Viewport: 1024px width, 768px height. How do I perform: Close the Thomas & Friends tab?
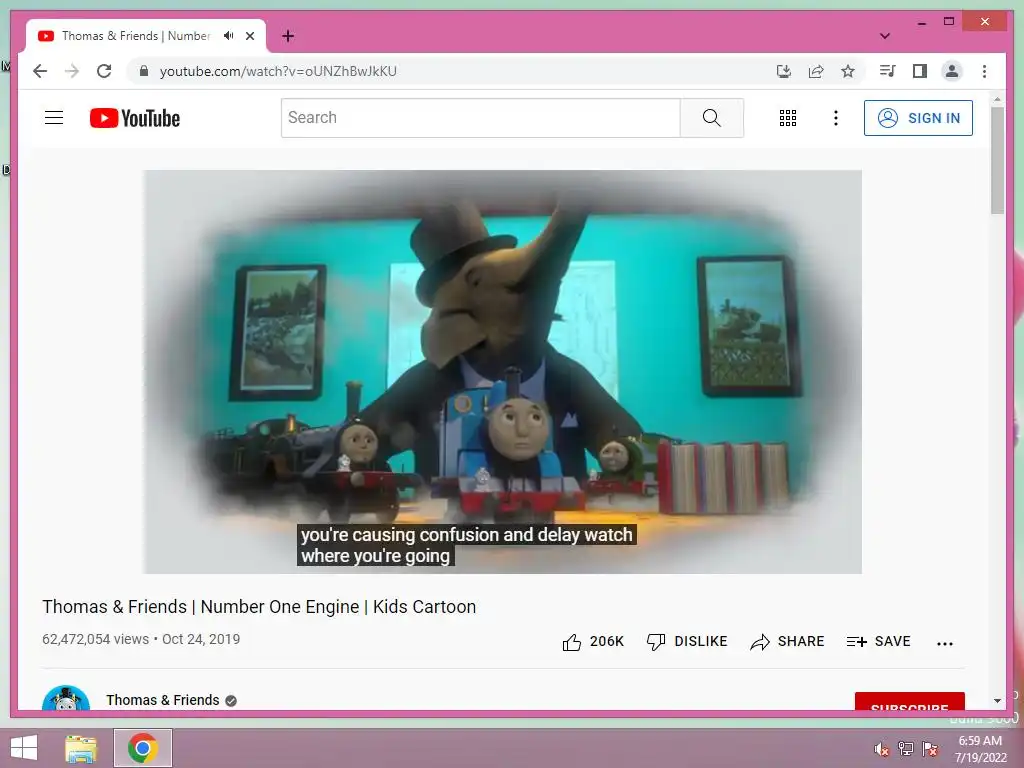(x=250, y=36)
